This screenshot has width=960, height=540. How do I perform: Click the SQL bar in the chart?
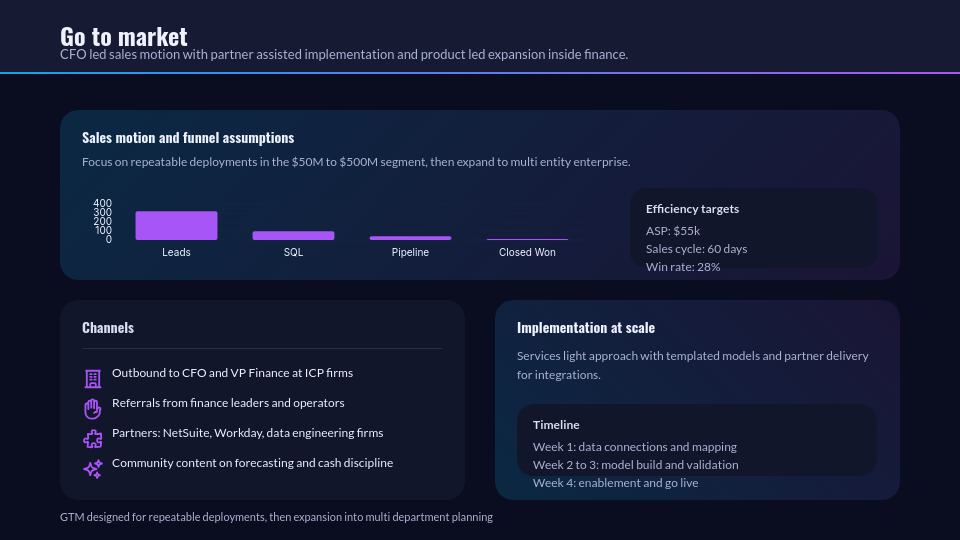point(293,235)
